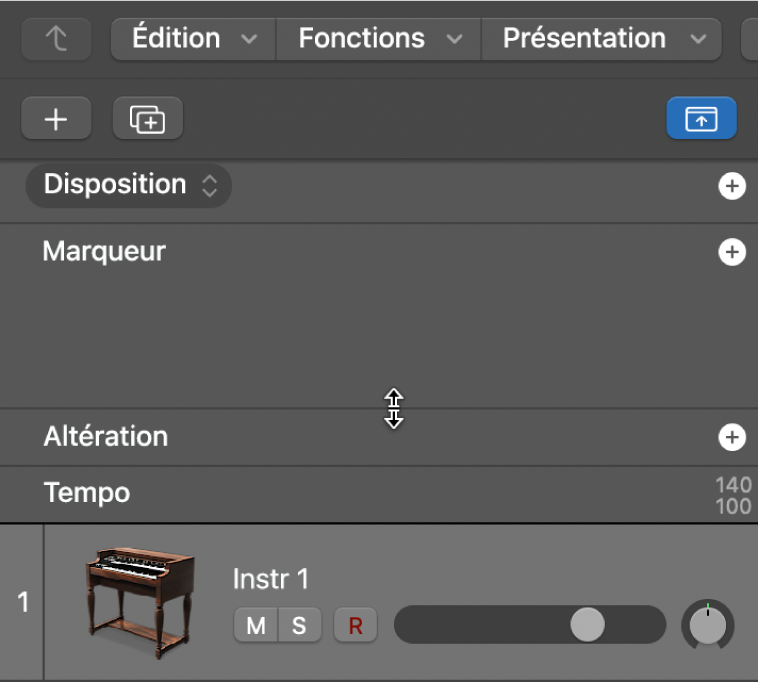Click the Instr 1 track name
This screenshot has width=758, height=684.
[x=271, y=579]
